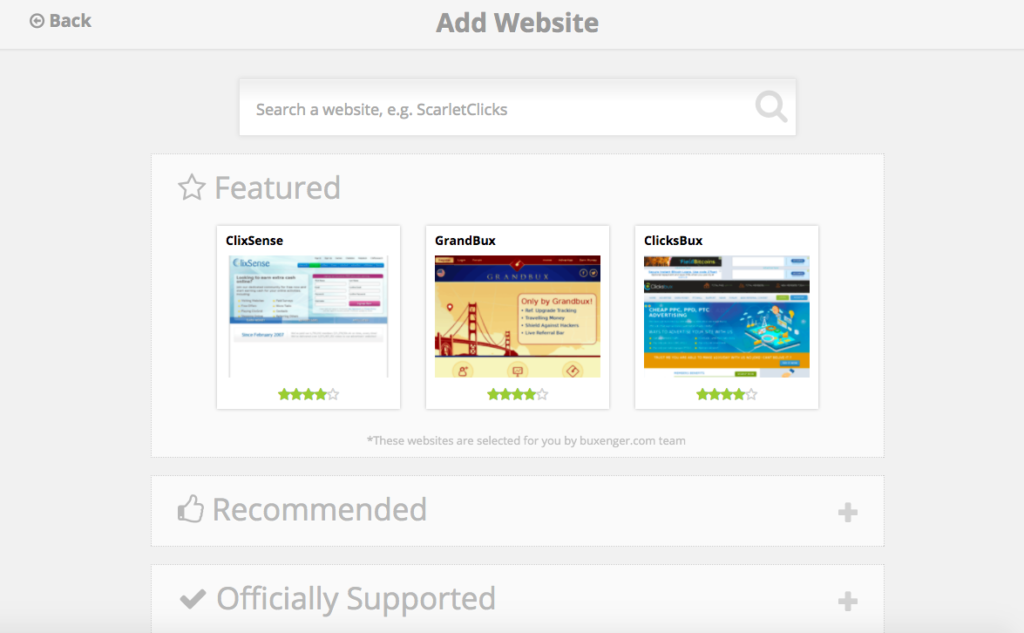Click the ClixSense title
Image resolution: width=1024 pixels, height=633 pixels.
coord(255,240)
